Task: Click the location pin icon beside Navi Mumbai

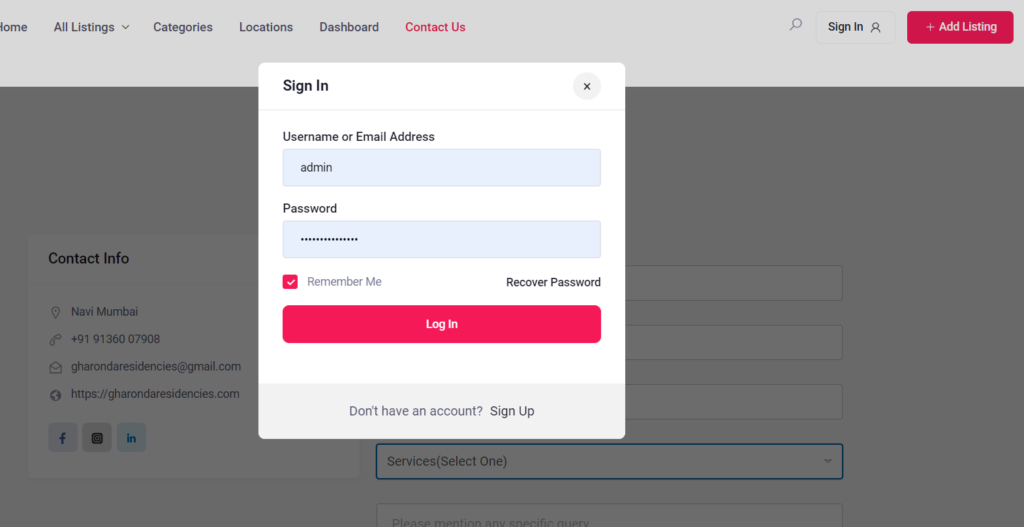Action: [56, 313]
